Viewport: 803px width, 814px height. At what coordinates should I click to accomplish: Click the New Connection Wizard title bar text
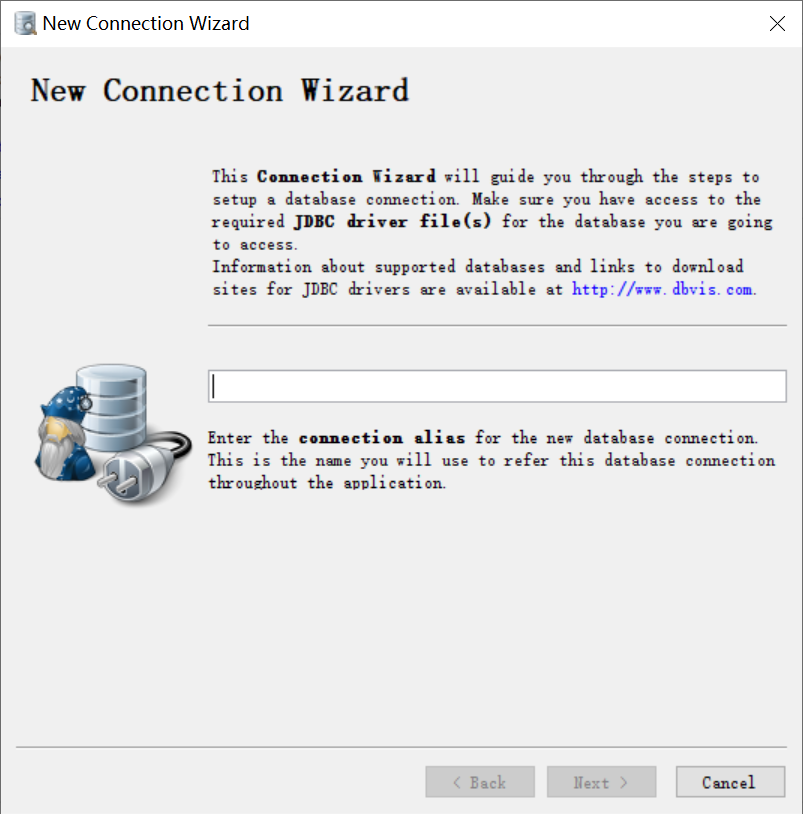tap(146, 23)
